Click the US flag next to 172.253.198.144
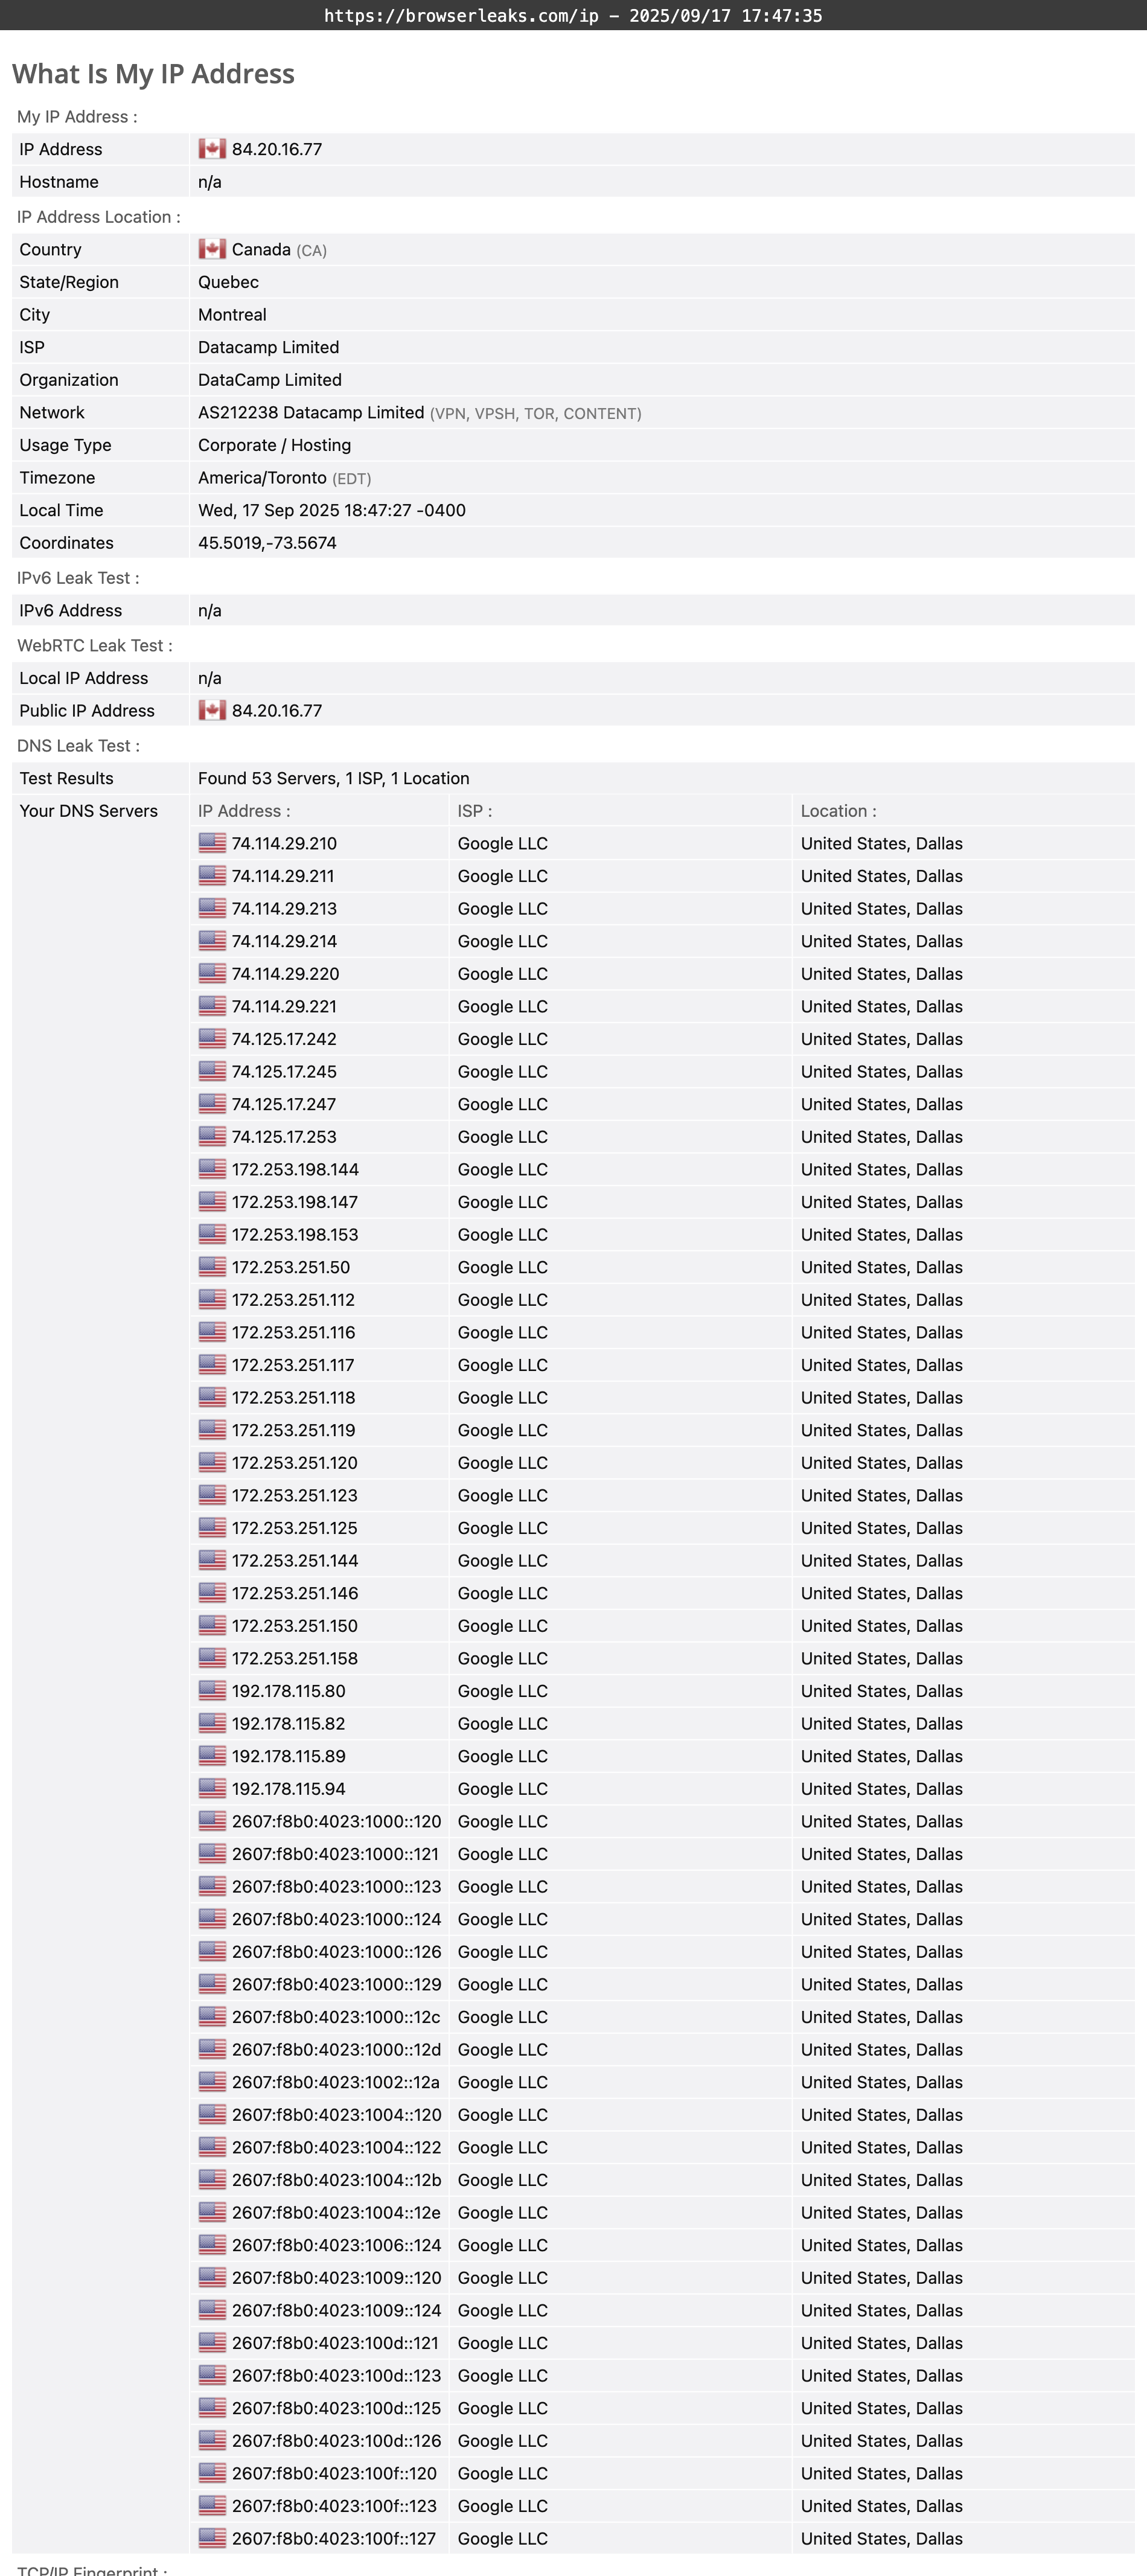This screenshot has width=1147, height=2576. [212, 1170]
